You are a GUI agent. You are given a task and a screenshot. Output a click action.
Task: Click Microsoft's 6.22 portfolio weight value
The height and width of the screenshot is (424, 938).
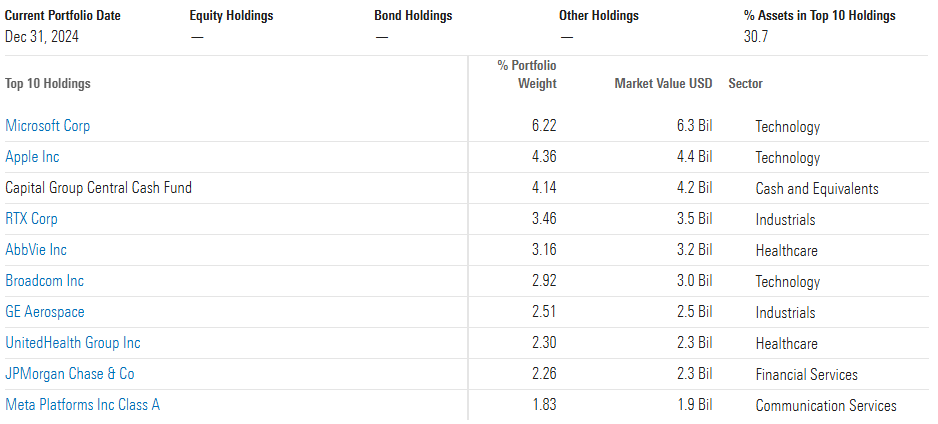click(544, 127)
